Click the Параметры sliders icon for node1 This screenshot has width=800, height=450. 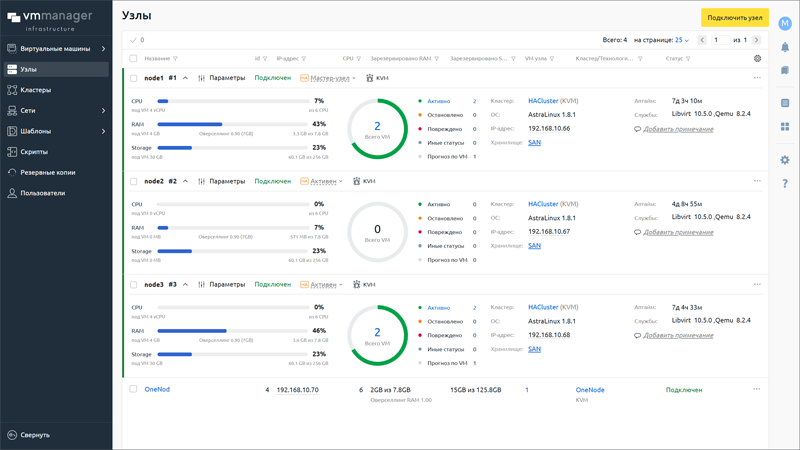pyautogui.click(x=202, y=78)
